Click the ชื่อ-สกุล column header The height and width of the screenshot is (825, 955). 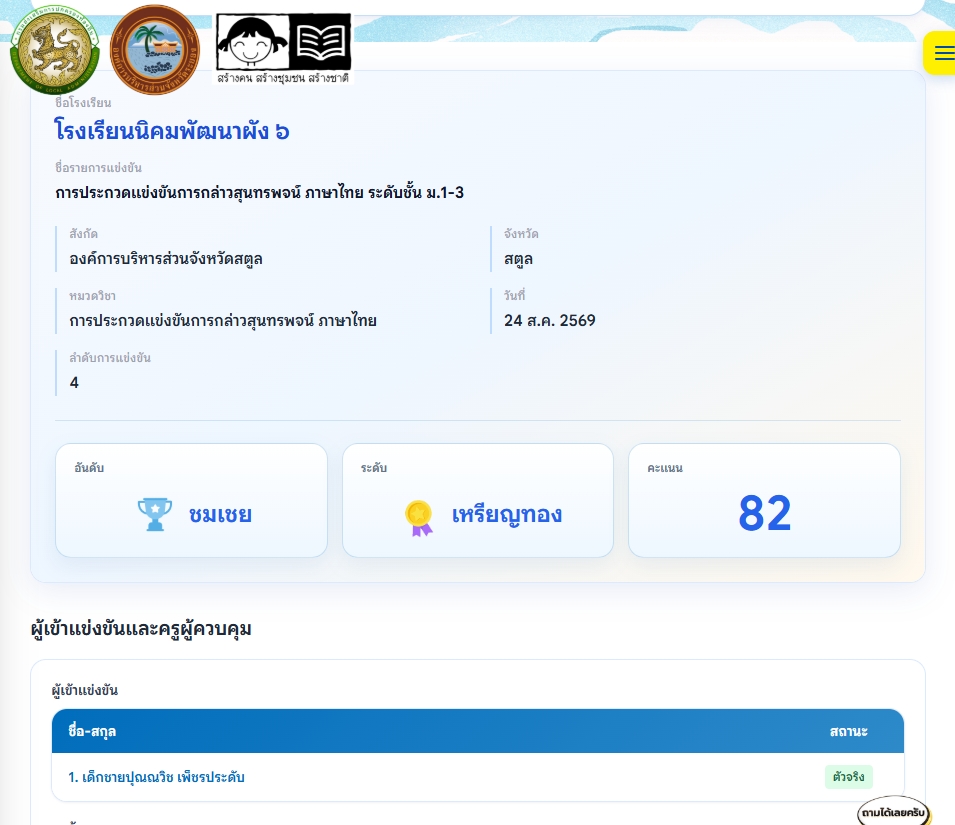92,731
